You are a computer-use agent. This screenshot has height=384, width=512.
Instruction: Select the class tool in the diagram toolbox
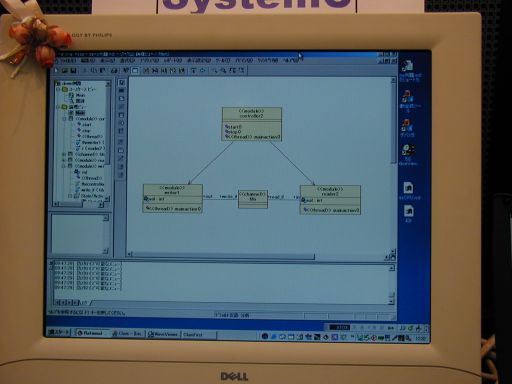(122, 115)
